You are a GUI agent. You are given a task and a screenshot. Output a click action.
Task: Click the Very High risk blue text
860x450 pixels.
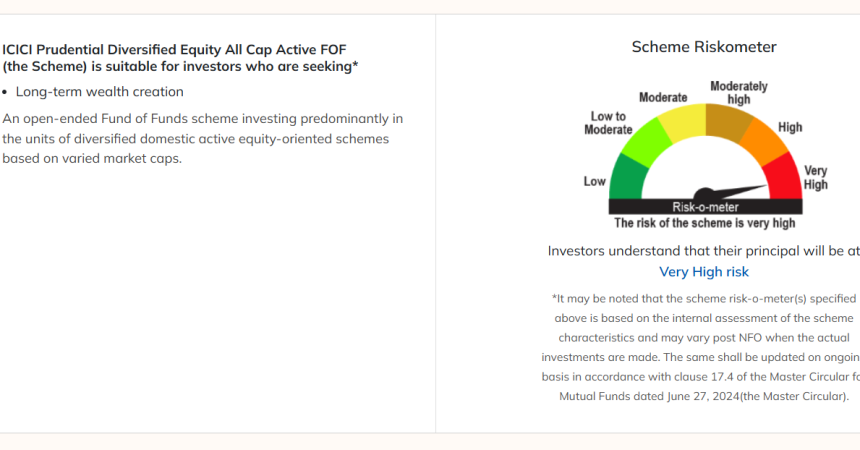tap(704, 271)
